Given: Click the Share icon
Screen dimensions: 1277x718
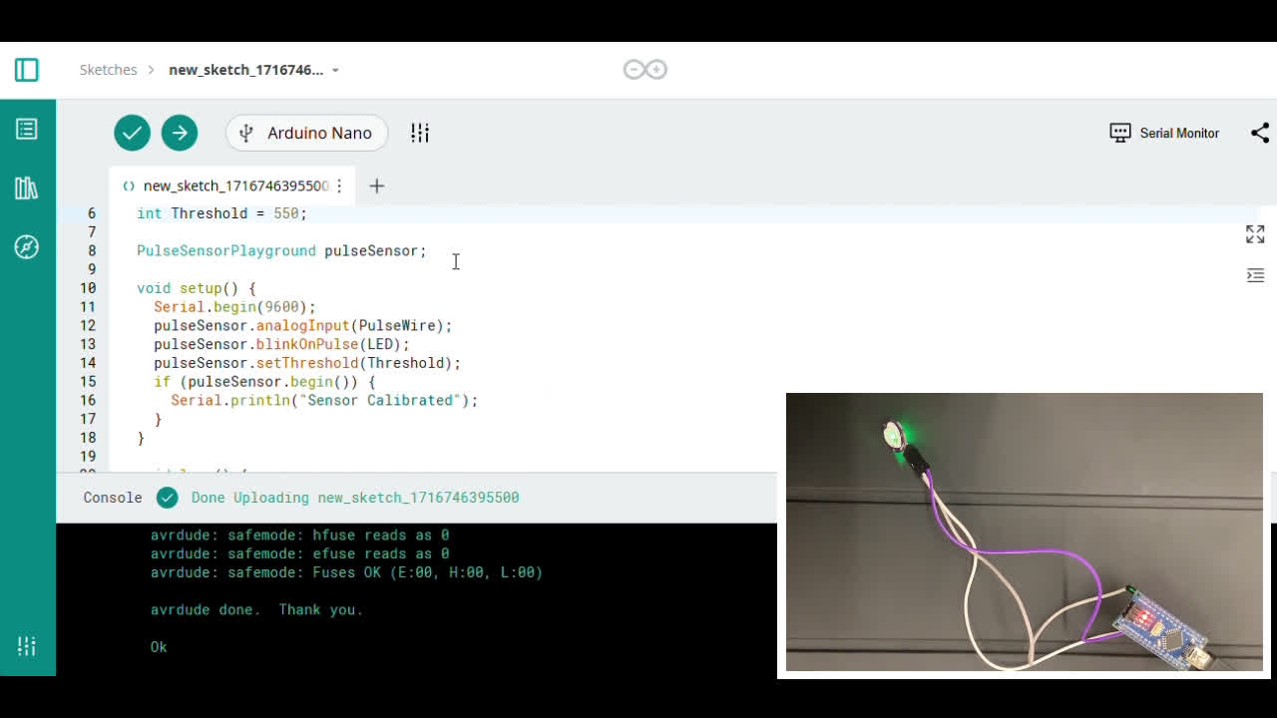Looking at the screenshot, I should pyautogui.click(x=1260, y=133).
